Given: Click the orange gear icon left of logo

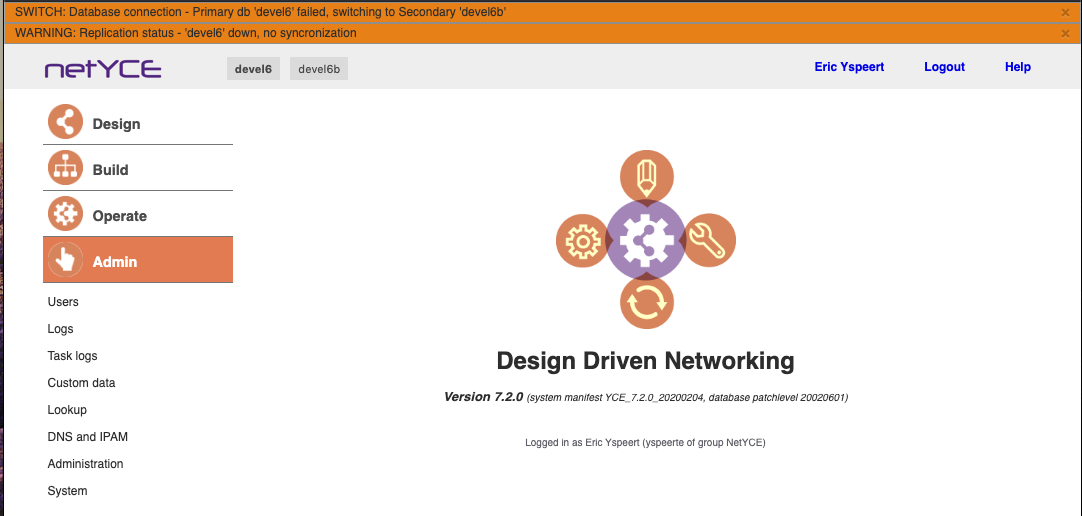Looking at the screenshot, I should pos(582,241).
